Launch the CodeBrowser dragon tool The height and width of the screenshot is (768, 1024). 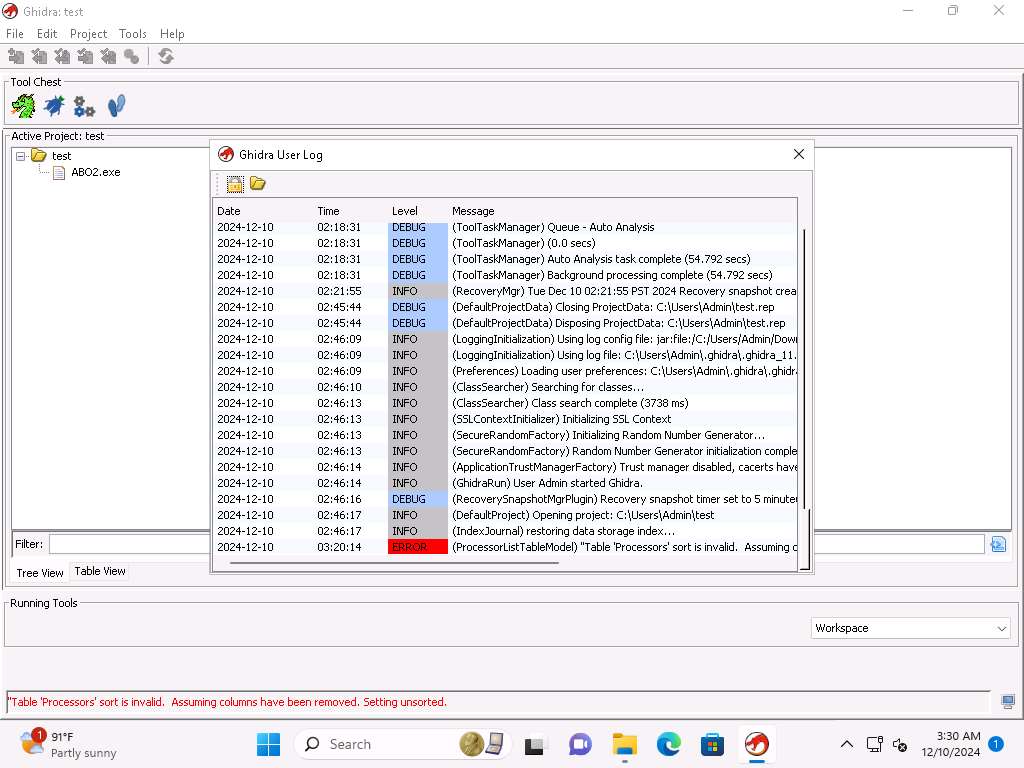coord(23,105)
